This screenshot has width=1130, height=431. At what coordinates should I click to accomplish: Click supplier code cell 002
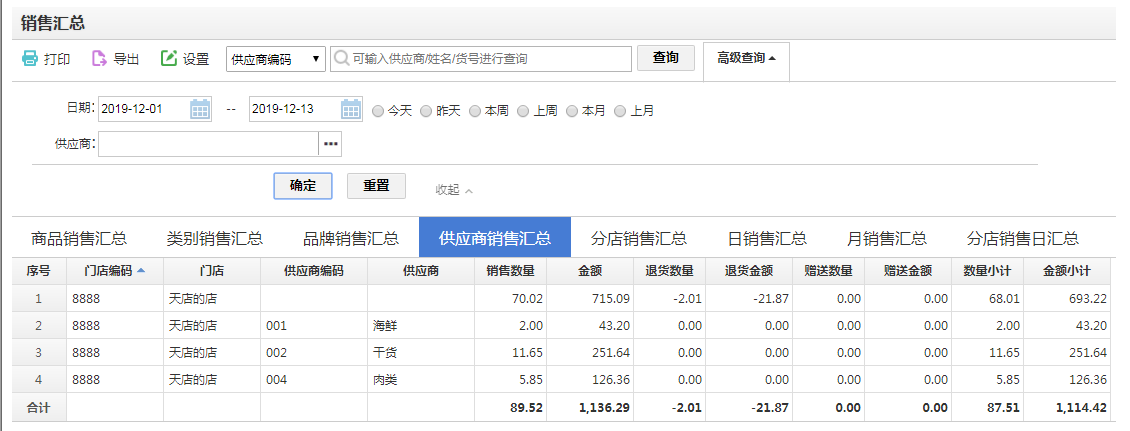coord(313,352)
